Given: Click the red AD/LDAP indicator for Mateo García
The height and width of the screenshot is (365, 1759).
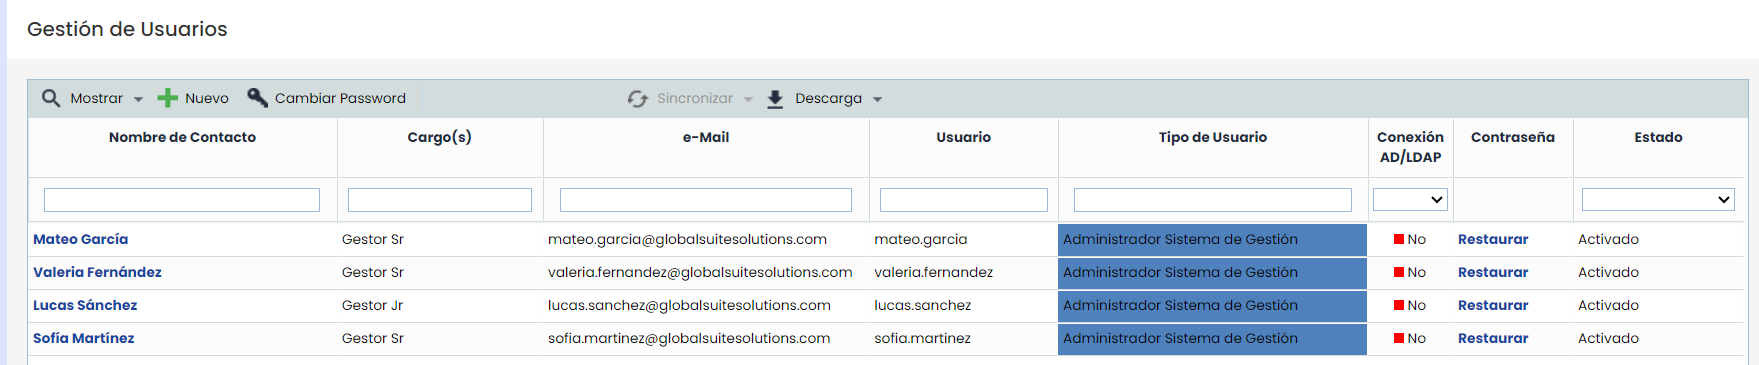Looking at the screenshot, I should click(x=1399, y=239).
